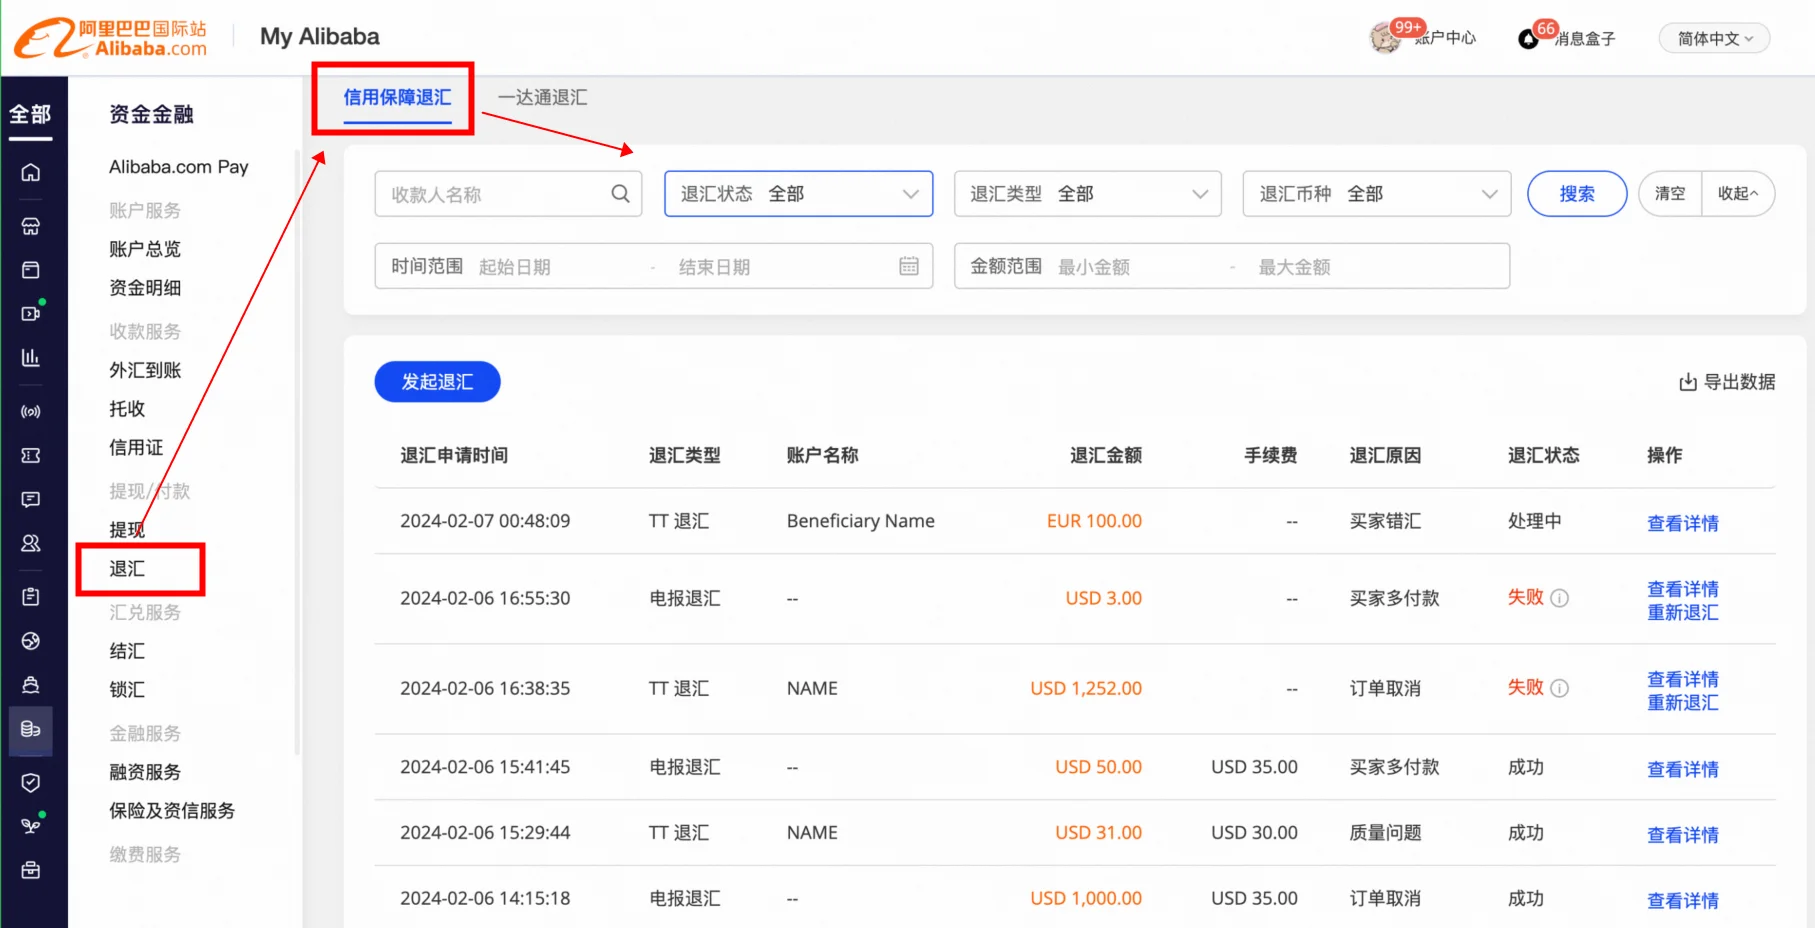Expand the 退汇状态 dropdown

pos(798,194)
